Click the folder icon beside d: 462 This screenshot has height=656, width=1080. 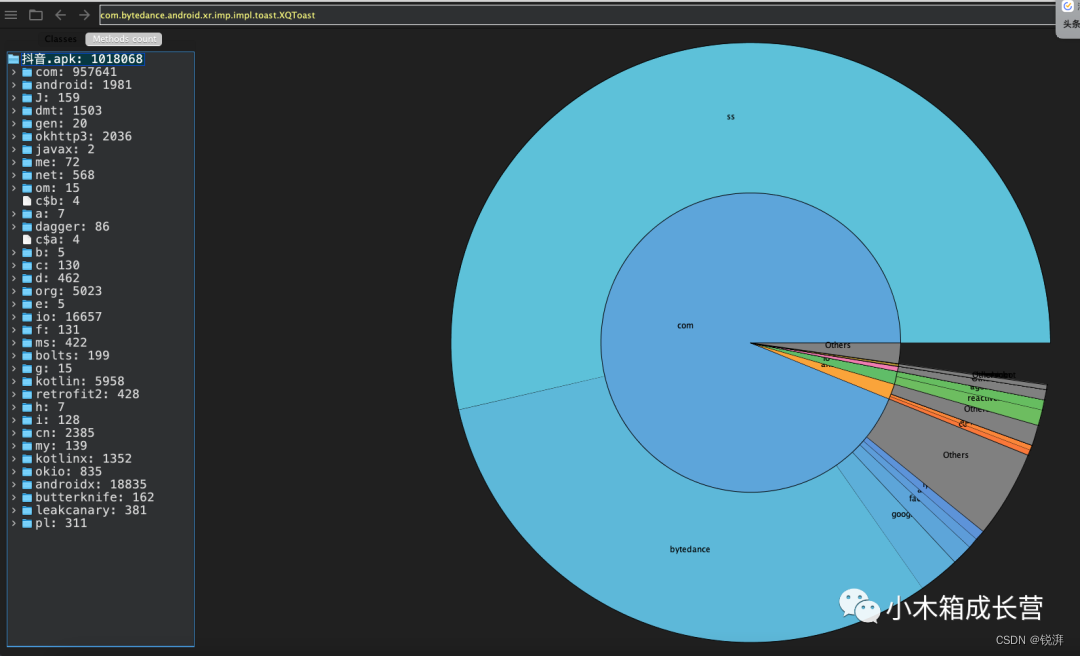point(27,278)
